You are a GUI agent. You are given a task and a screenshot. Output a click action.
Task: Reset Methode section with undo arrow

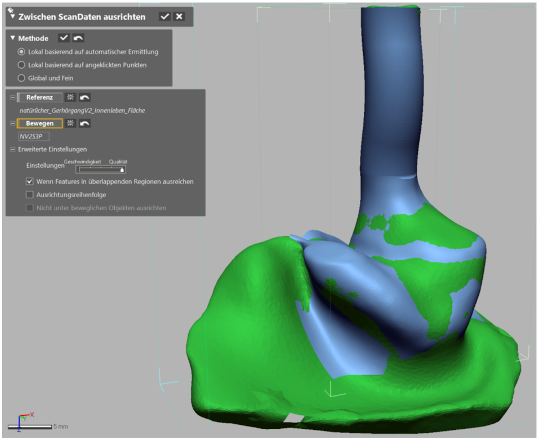point(78,38)
